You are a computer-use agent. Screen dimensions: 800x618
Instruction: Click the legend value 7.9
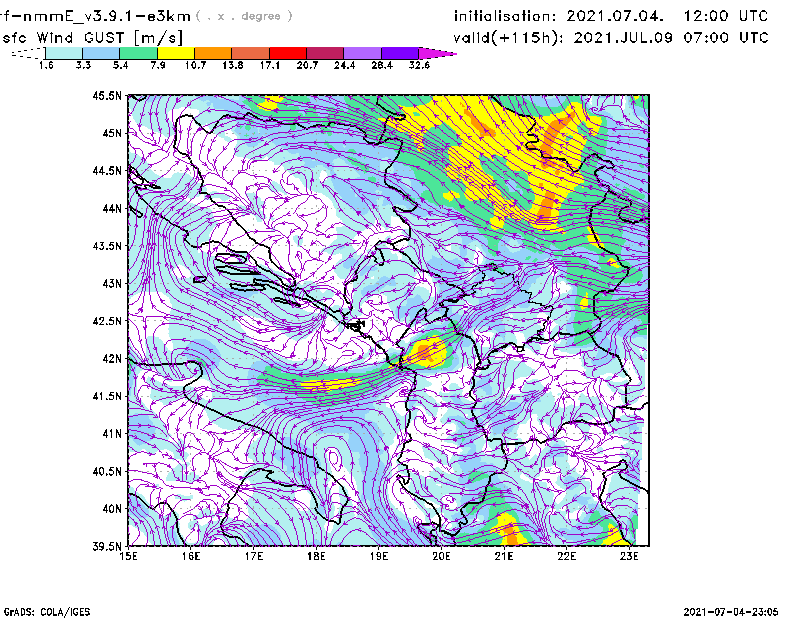pos(158,65)
